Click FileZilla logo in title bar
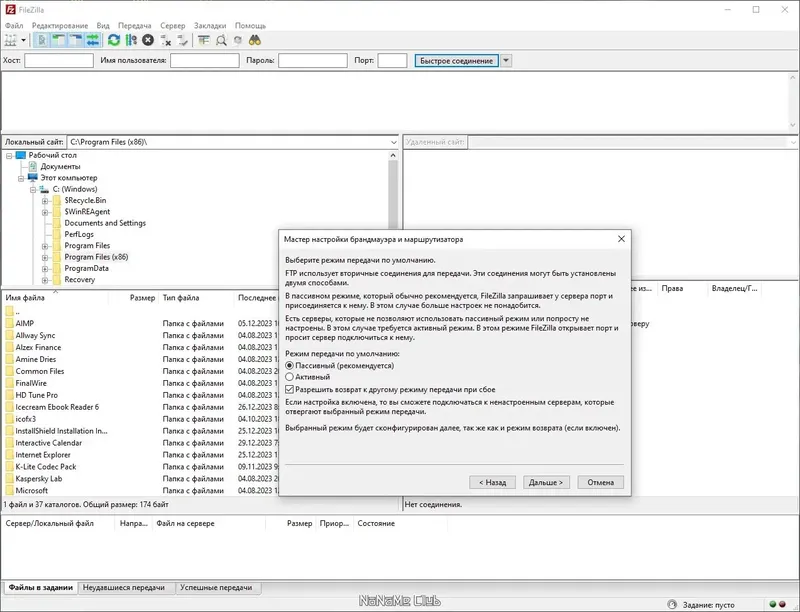The width and height of the screenshot is (800, 612). tap(10, 10)
